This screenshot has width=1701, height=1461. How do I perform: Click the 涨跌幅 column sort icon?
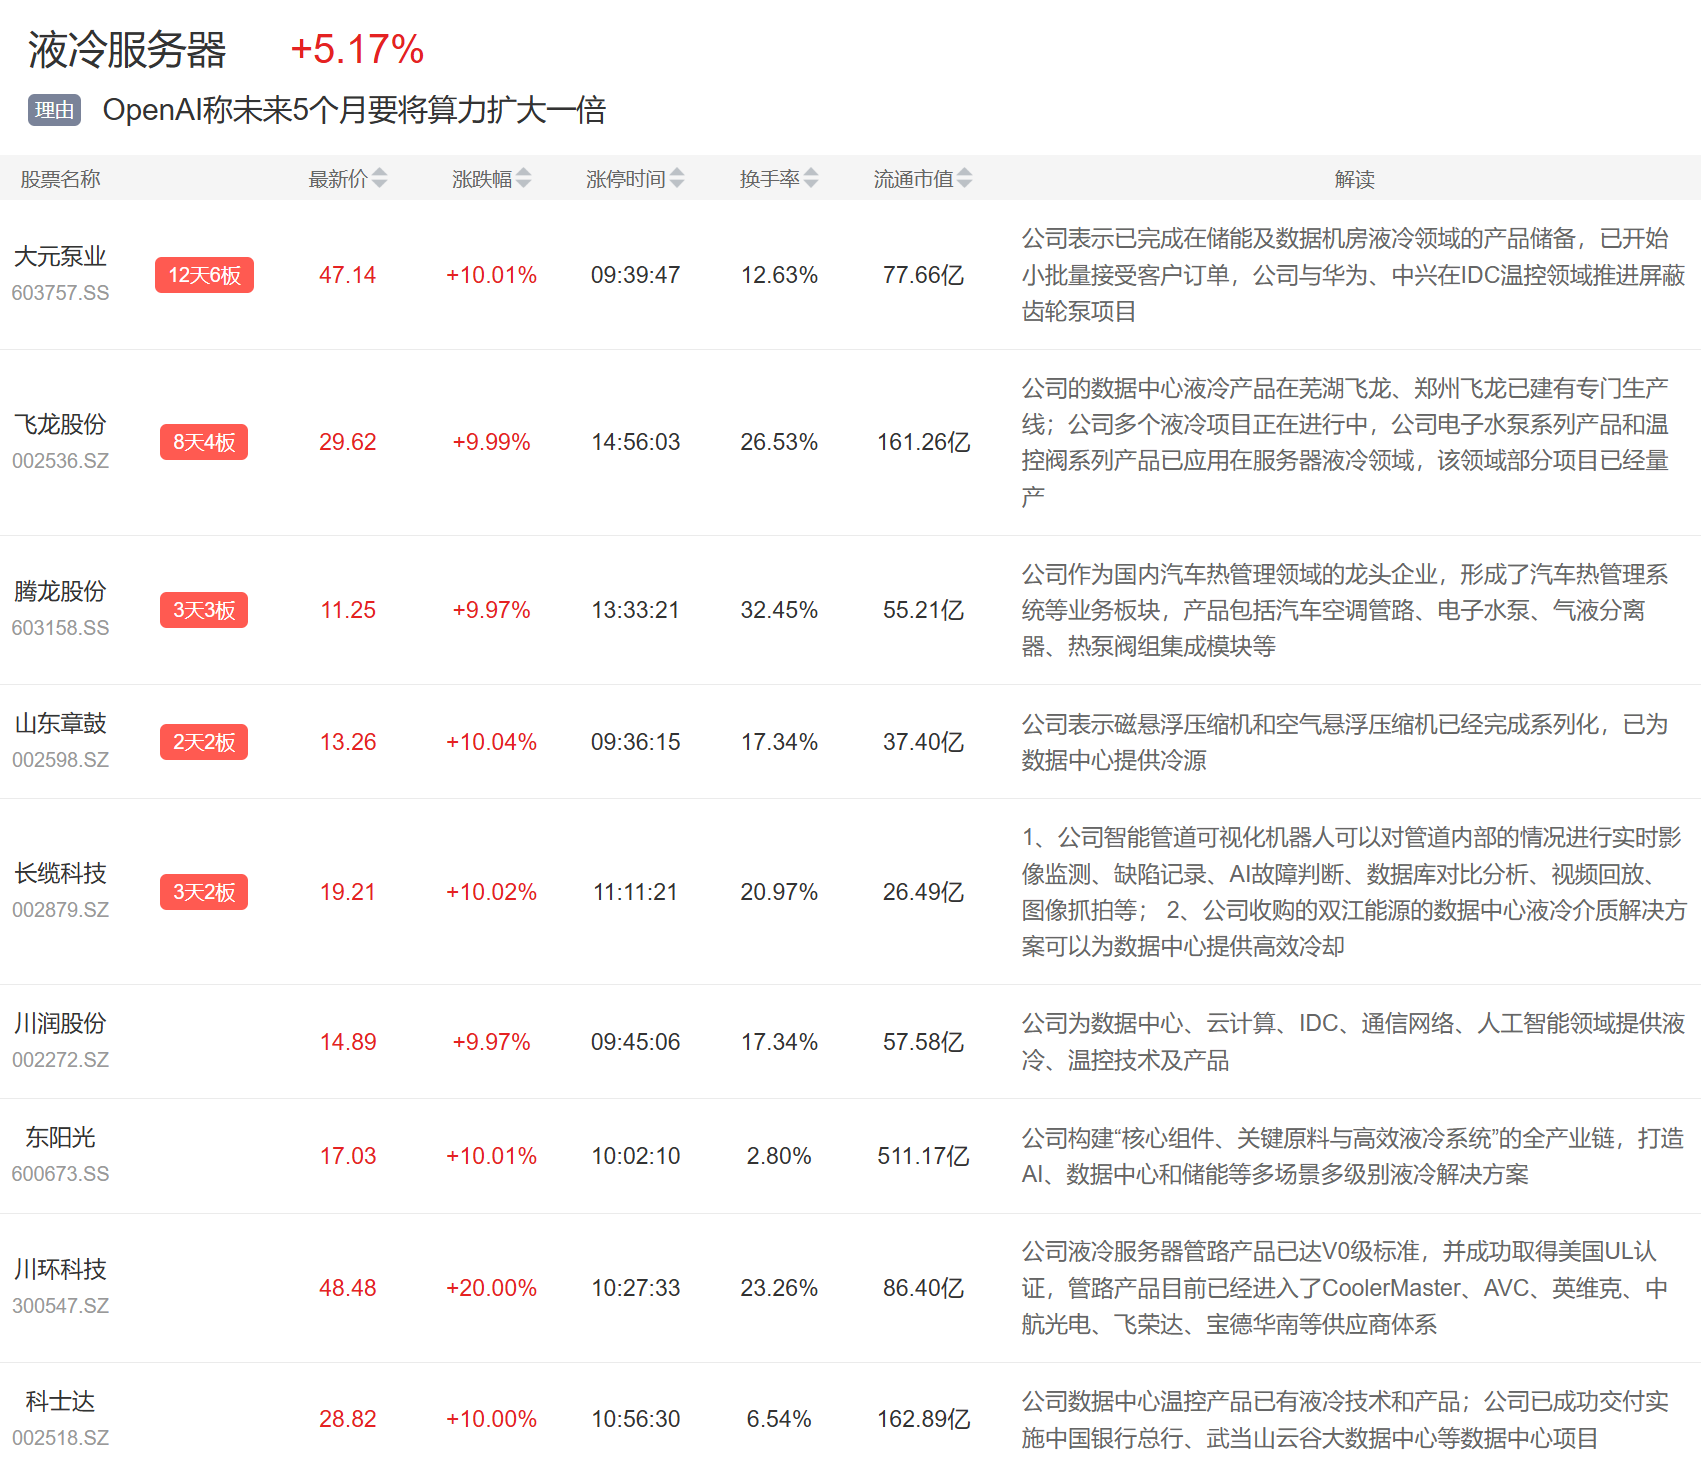click(x=523, y=178)
